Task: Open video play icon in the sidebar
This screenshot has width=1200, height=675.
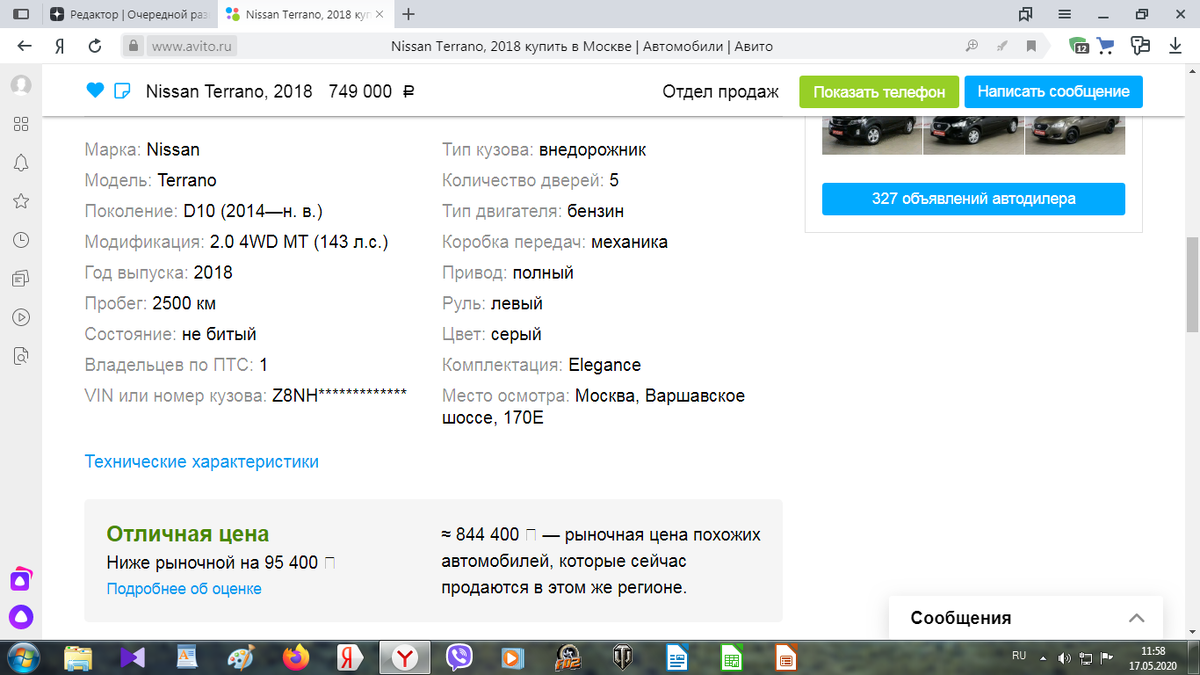Action: [20, 317]
